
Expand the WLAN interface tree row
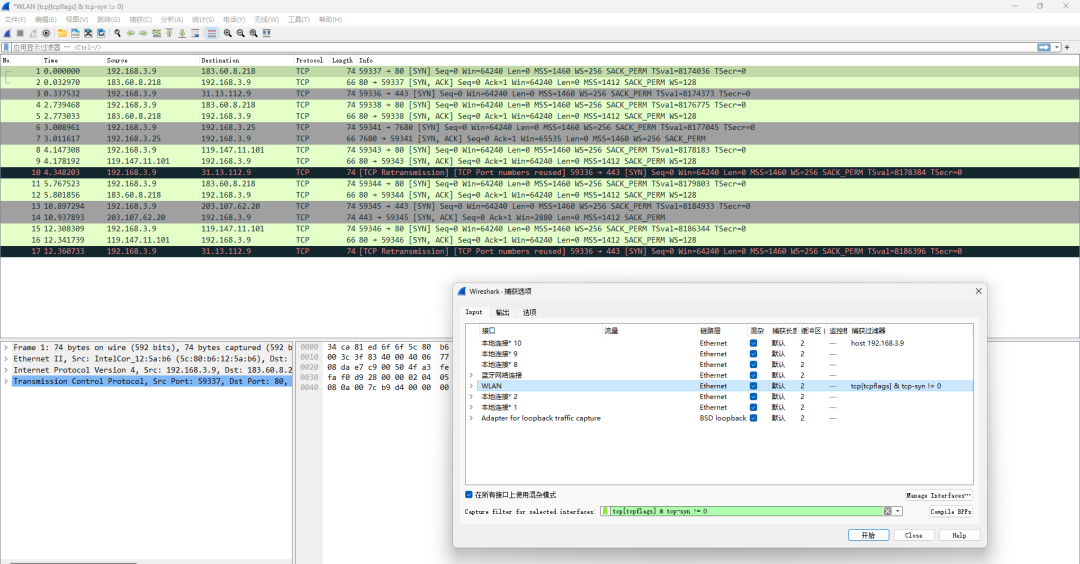coord(472,386)
